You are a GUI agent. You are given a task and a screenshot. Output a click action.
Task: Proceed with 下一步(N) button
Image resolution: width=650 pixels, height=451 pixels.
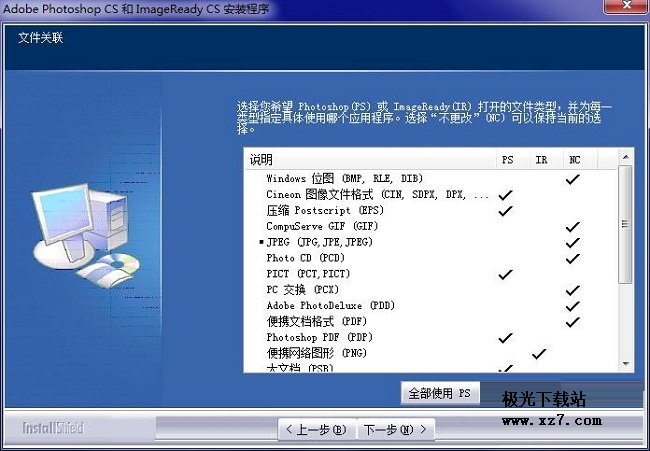point(395,429)
